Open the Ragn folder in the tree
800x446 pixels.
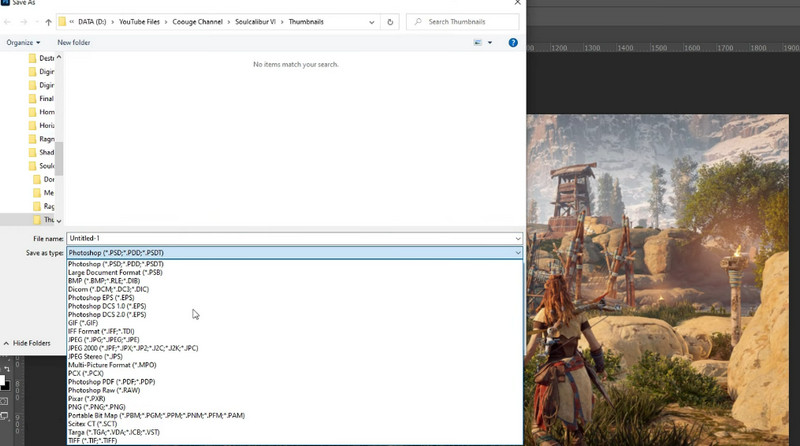pyautogui.click(x=41, y=139)
